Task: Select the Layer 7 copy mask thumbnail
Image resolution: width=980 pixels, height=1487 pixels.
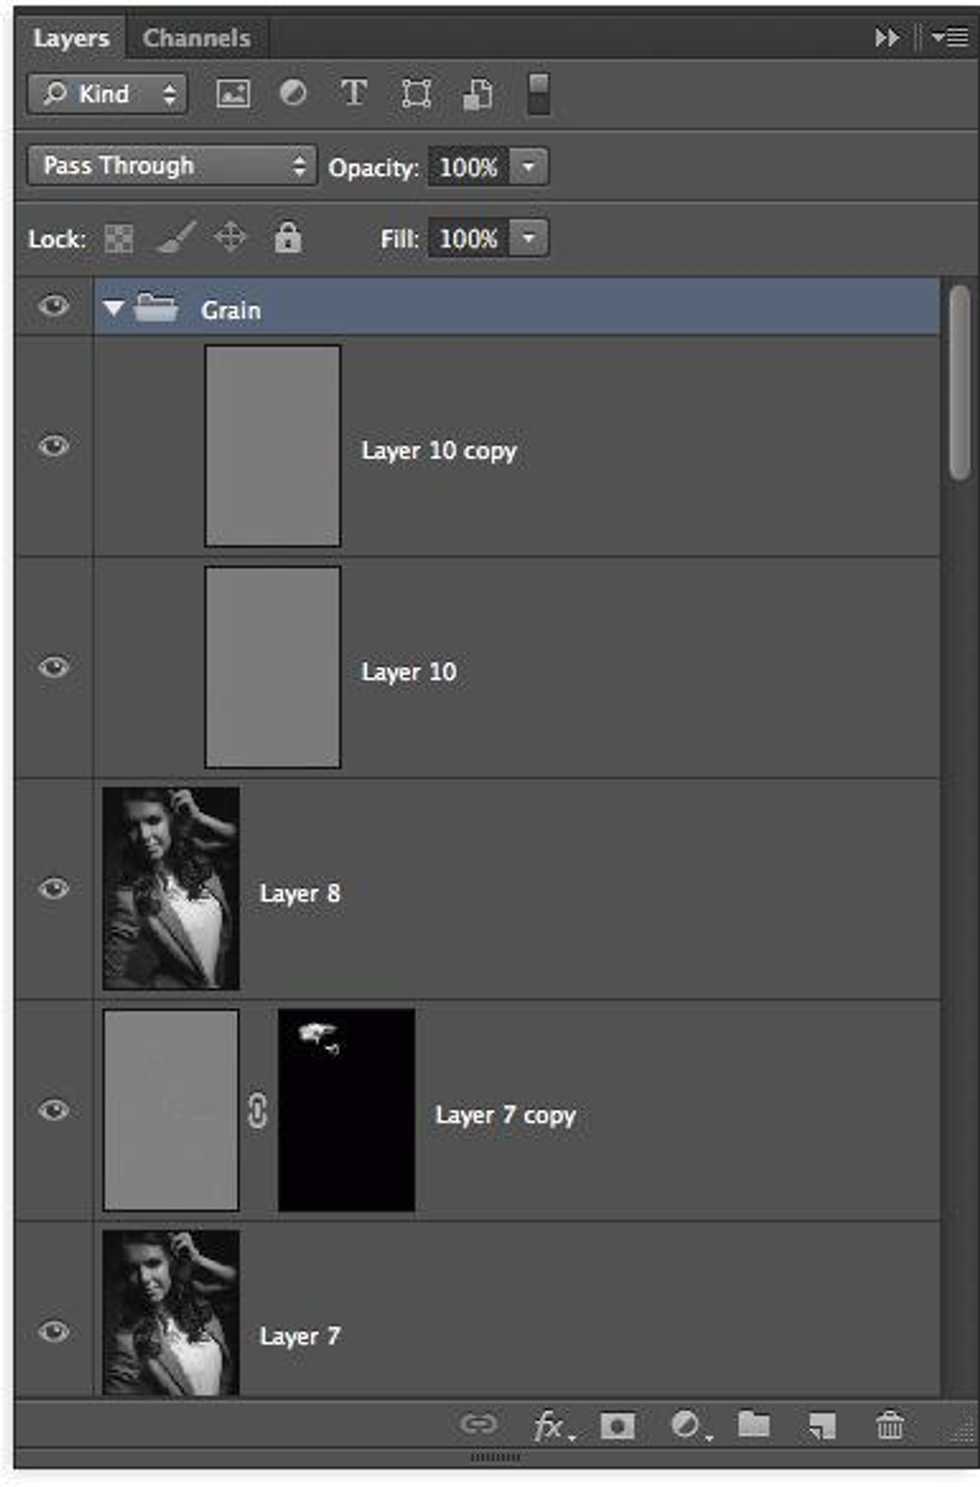Action: [x=346, y=1109]
